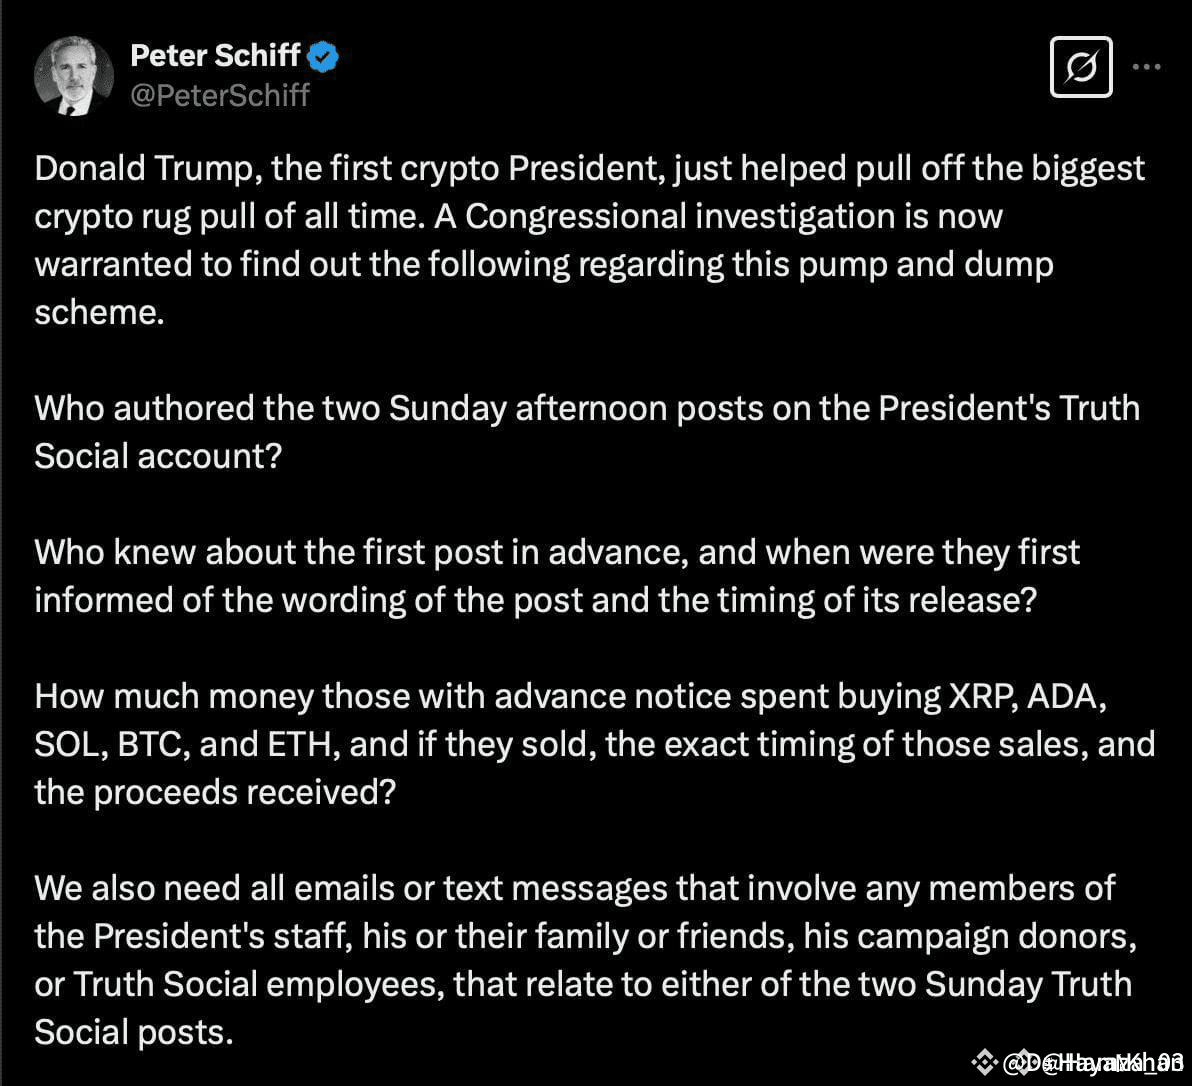
Task: Click the Binance diamond watermark logo
Action: pyautogui.click(x=984, y=1062)
